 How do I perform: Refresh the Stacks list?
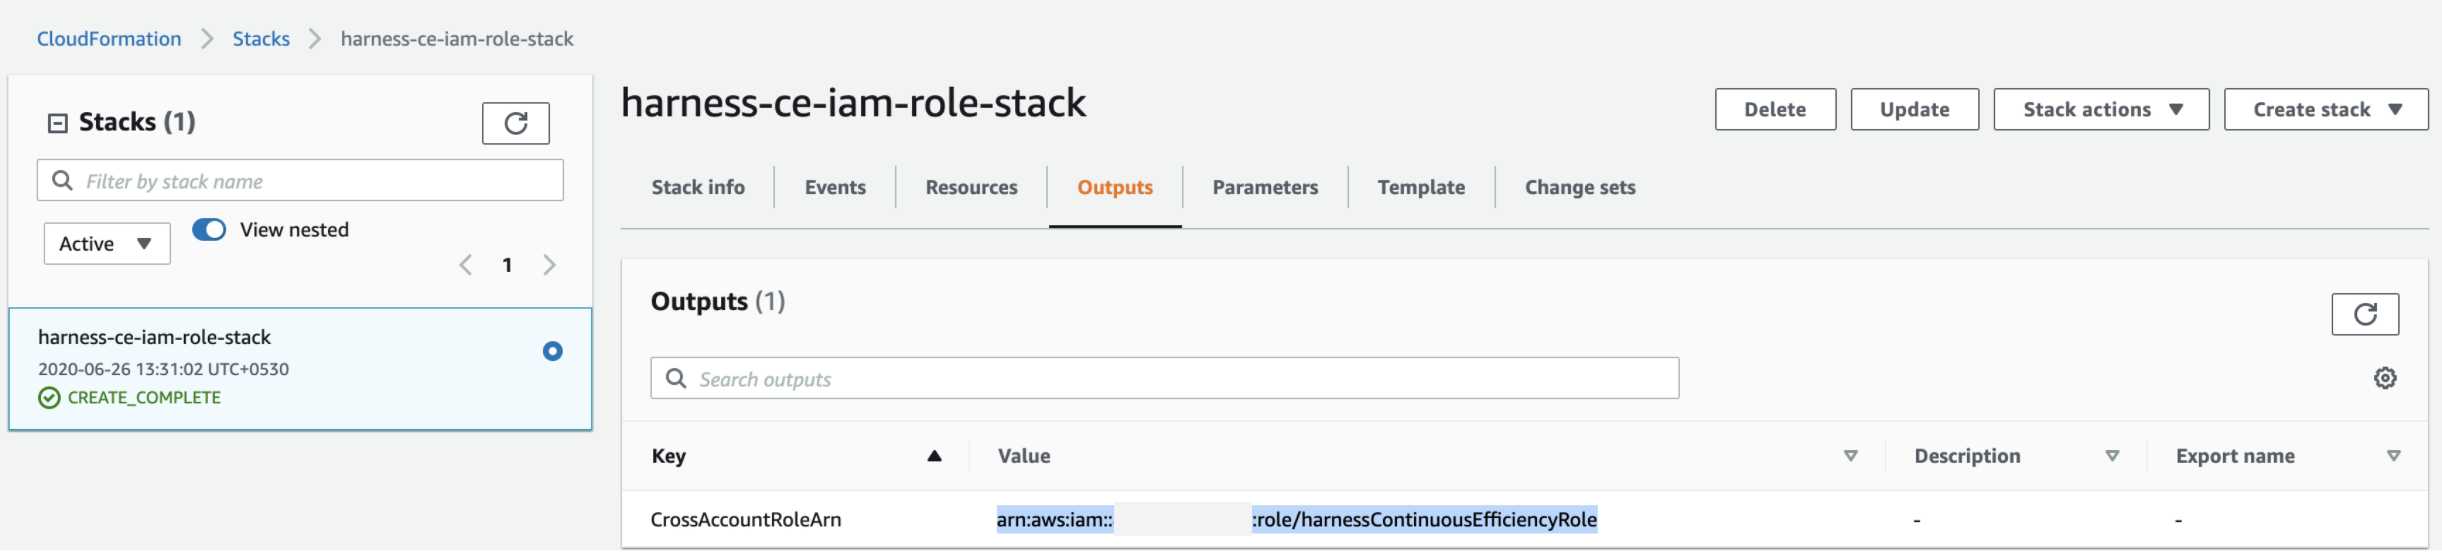(515, 123)
